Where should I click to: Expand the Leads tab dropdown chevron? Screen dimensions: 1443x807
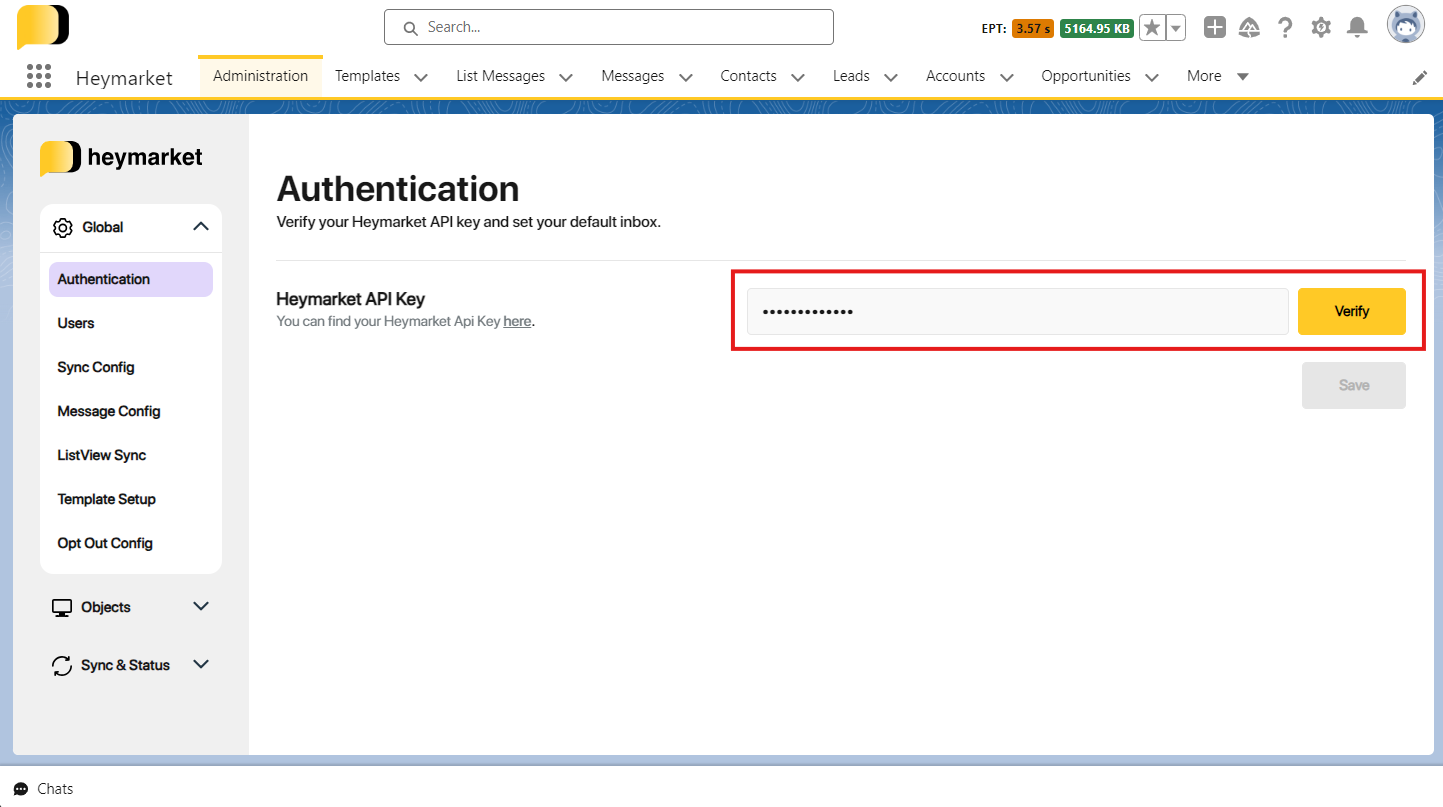[891, 77]
